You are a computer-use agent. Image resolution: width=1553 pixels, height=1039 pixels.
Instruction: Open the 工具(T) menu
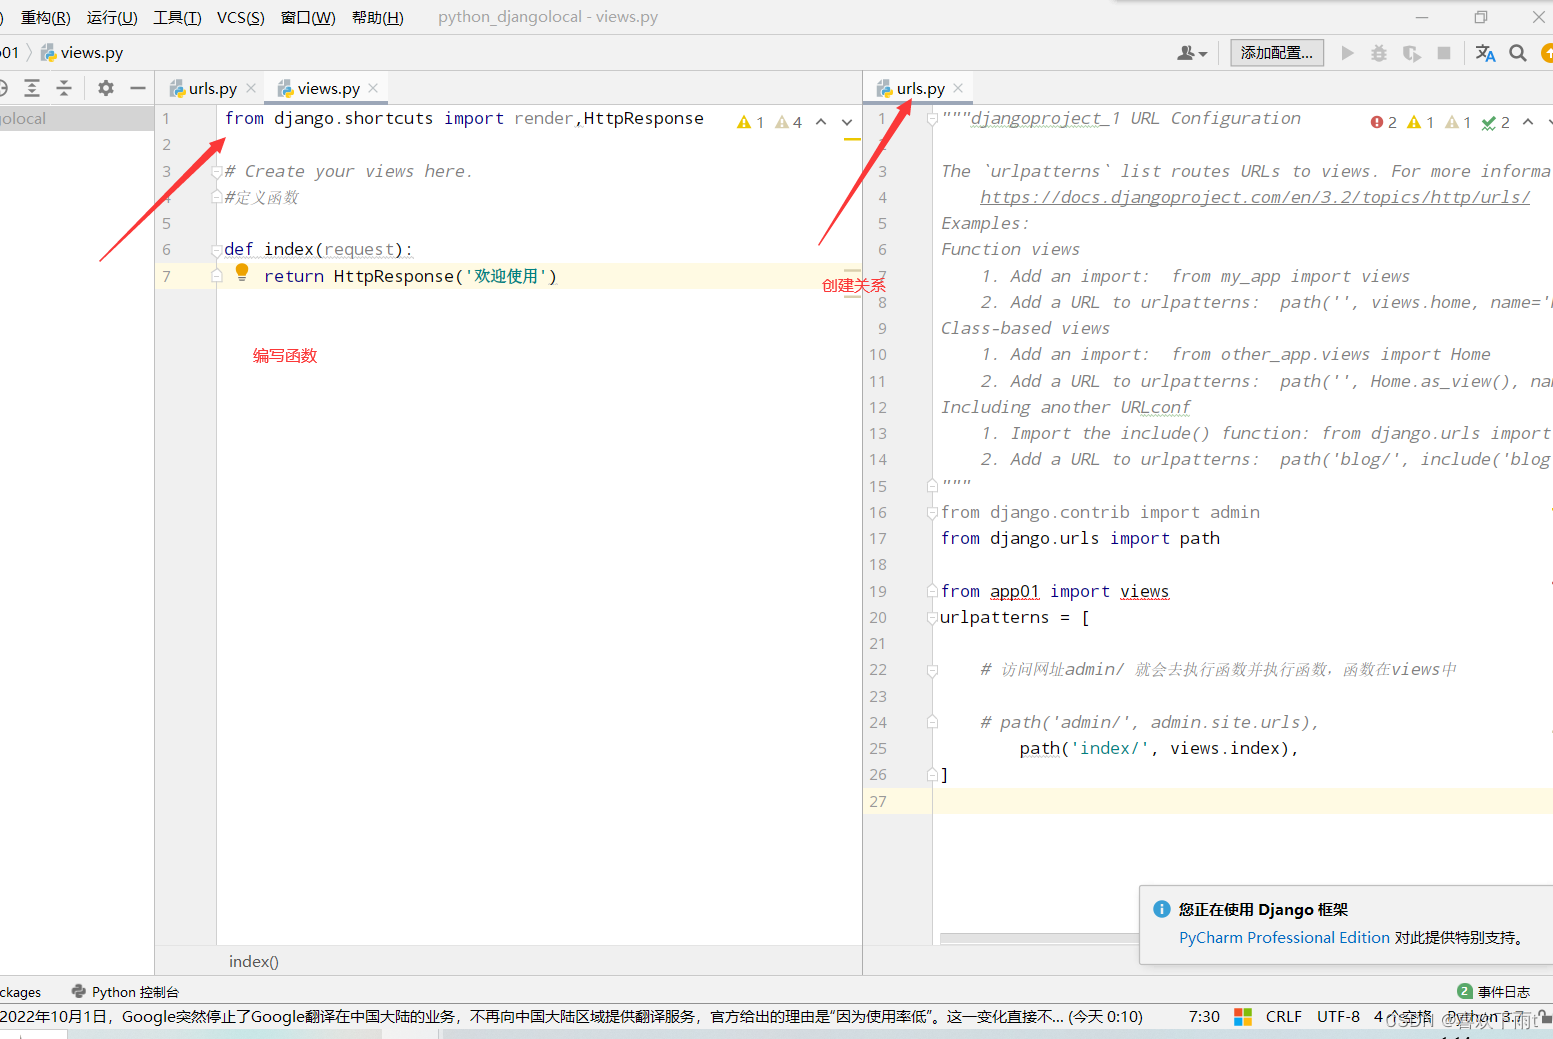(177, 17)
